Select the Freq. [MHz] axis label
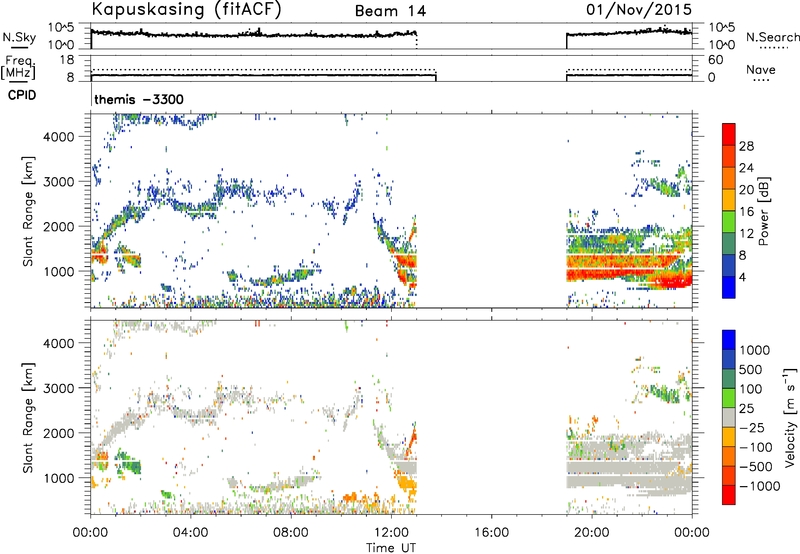This screenshot has width=800, height=554. coord(18,68)
